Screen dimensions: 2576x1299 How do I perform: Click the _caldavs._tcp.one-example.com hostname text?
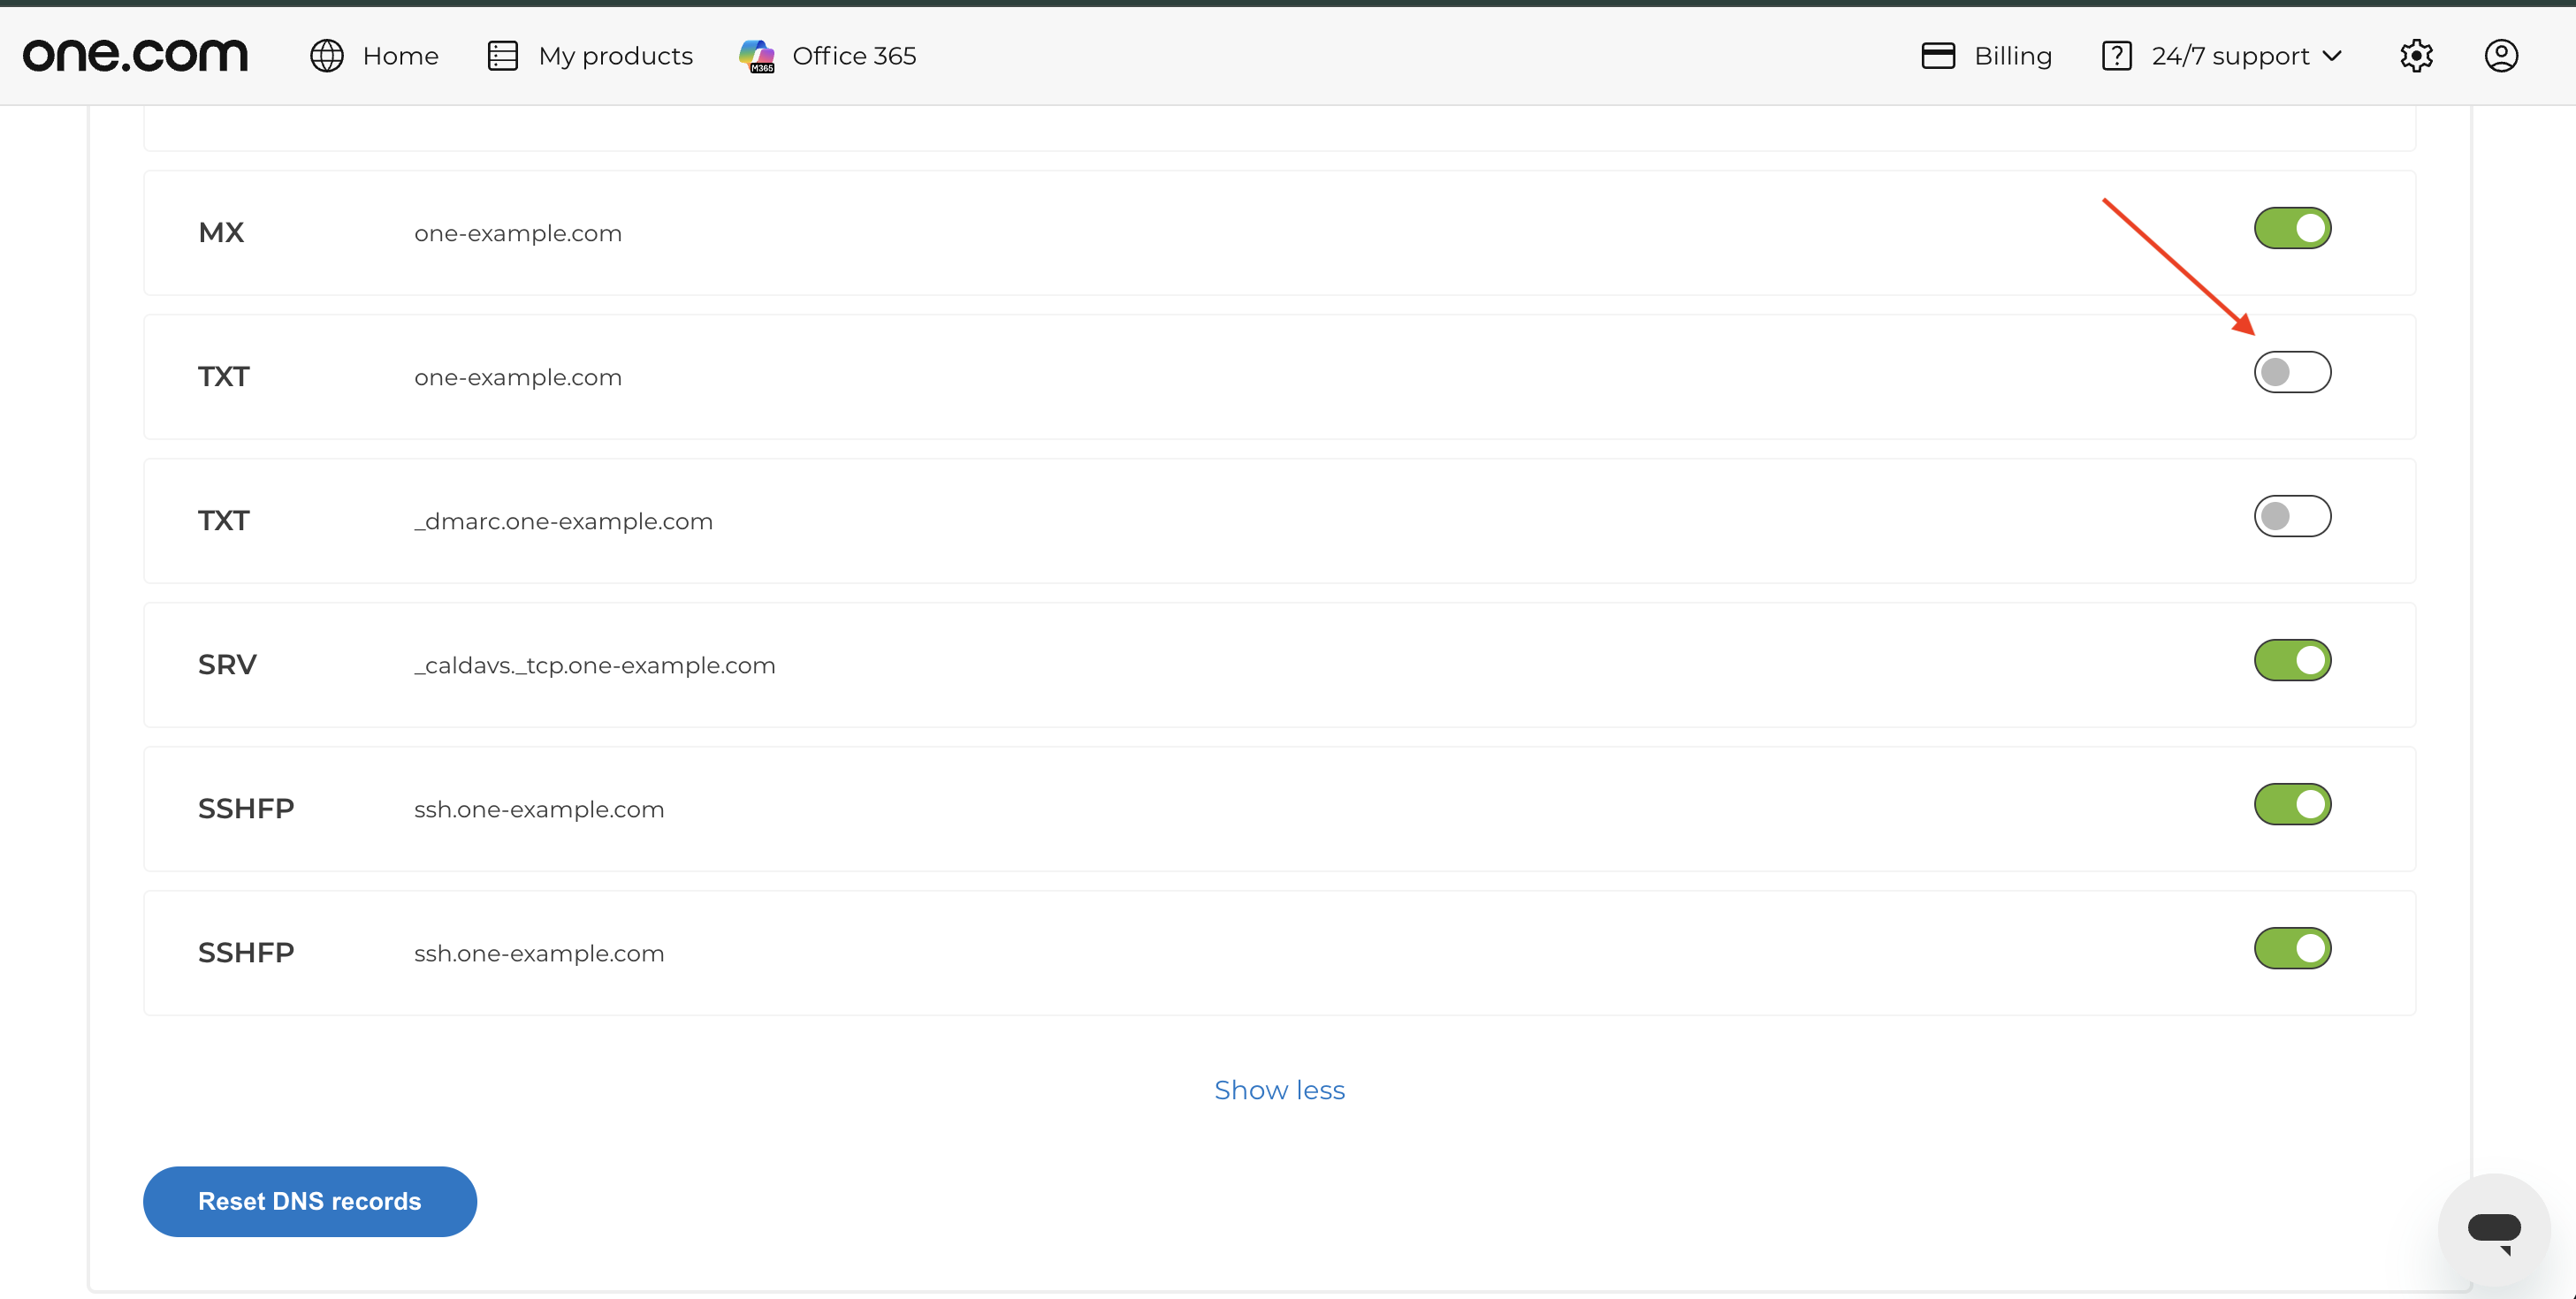(594, 666)
